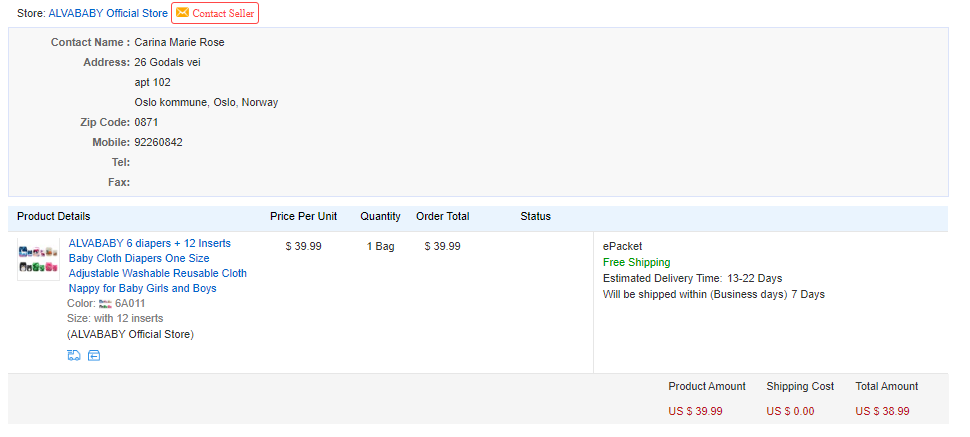970x437 pixels.
Task: Click the Shipping Cost US $ 0.00 value
Action: pos(790,411)
